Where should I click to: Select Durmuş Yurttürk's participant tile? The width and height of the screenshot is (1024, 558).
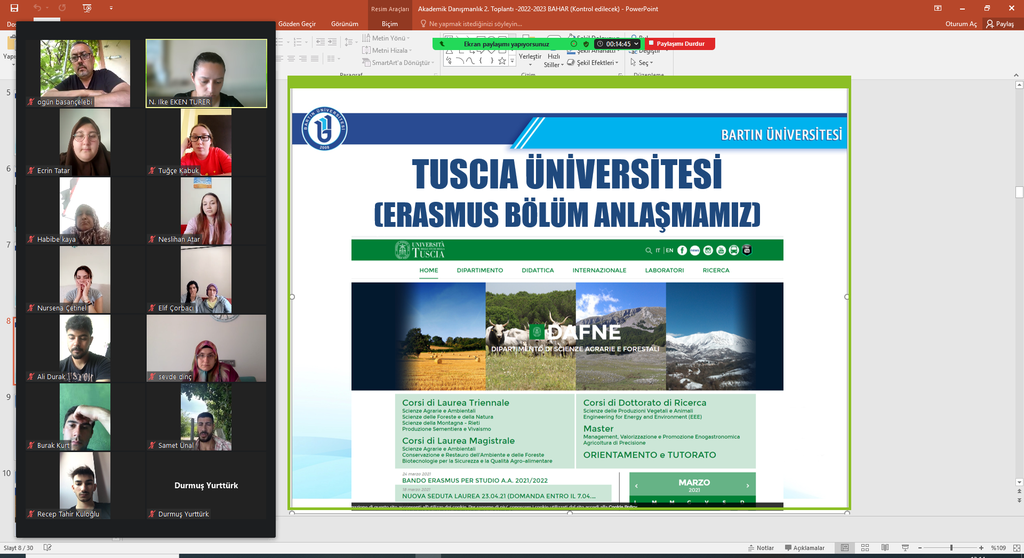point(206,485)
